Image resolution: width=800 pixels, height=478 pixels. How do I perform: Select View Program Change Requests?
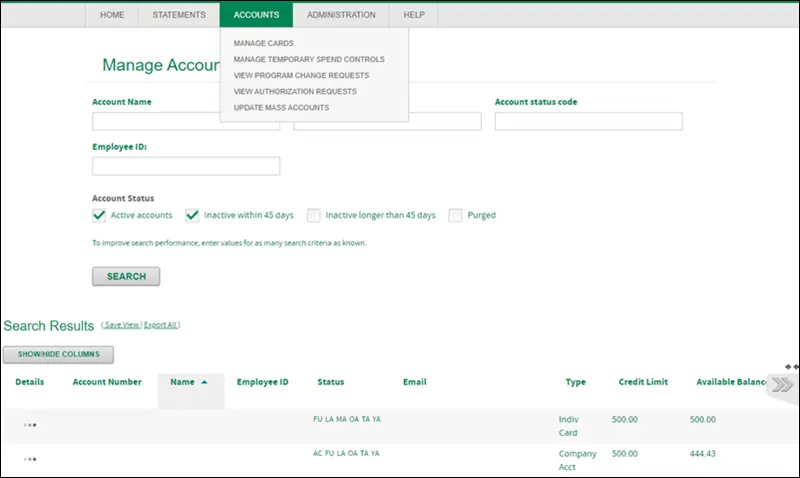(301, 76)
